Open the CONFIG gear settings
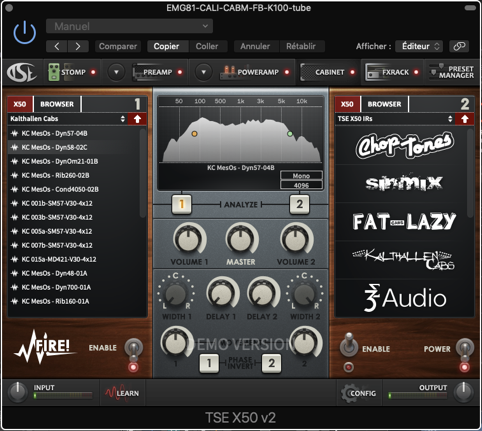This screenshot has height=431, width=482. [x=359, y=393]
